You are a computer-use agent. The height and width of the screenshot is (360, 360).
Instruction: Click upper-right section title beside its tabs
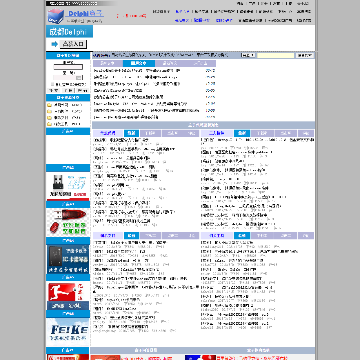(217, 133)
